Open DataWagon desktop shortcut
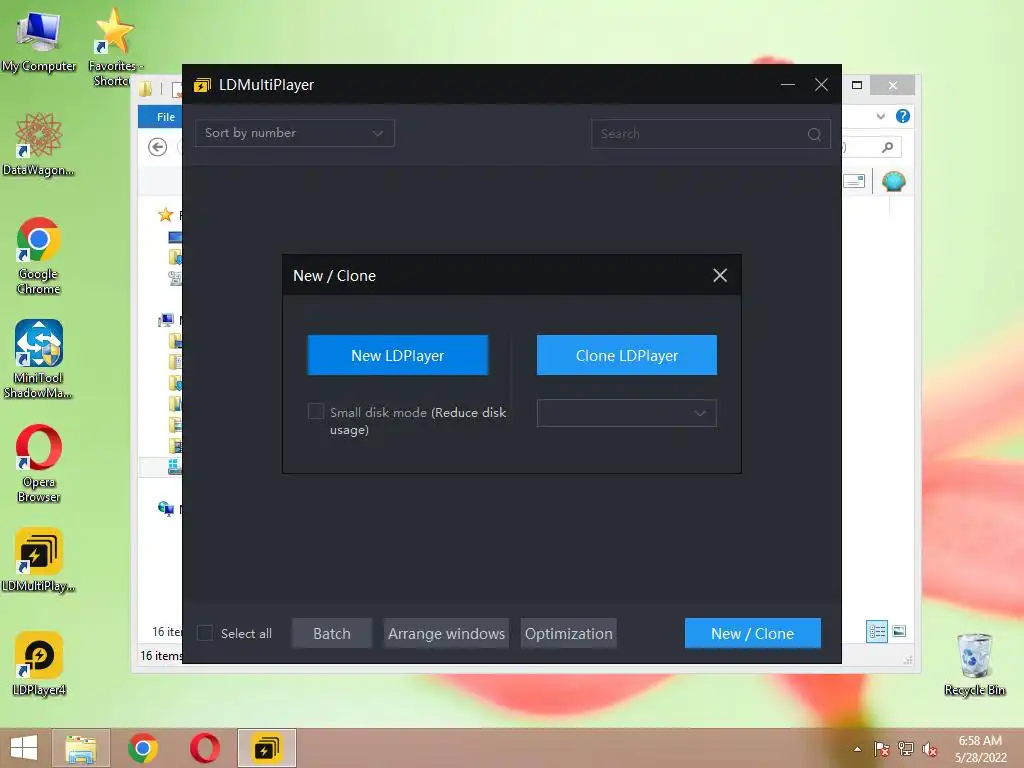The height and width of the screenshot is (768, 1024). point(39,144)
